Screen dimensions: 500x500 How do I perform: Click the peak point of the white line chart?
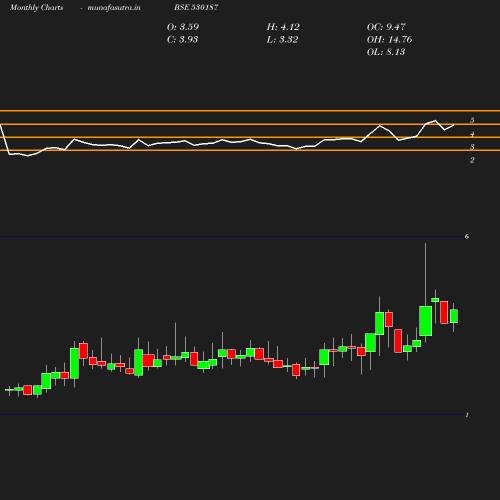(x=435, y=121)
